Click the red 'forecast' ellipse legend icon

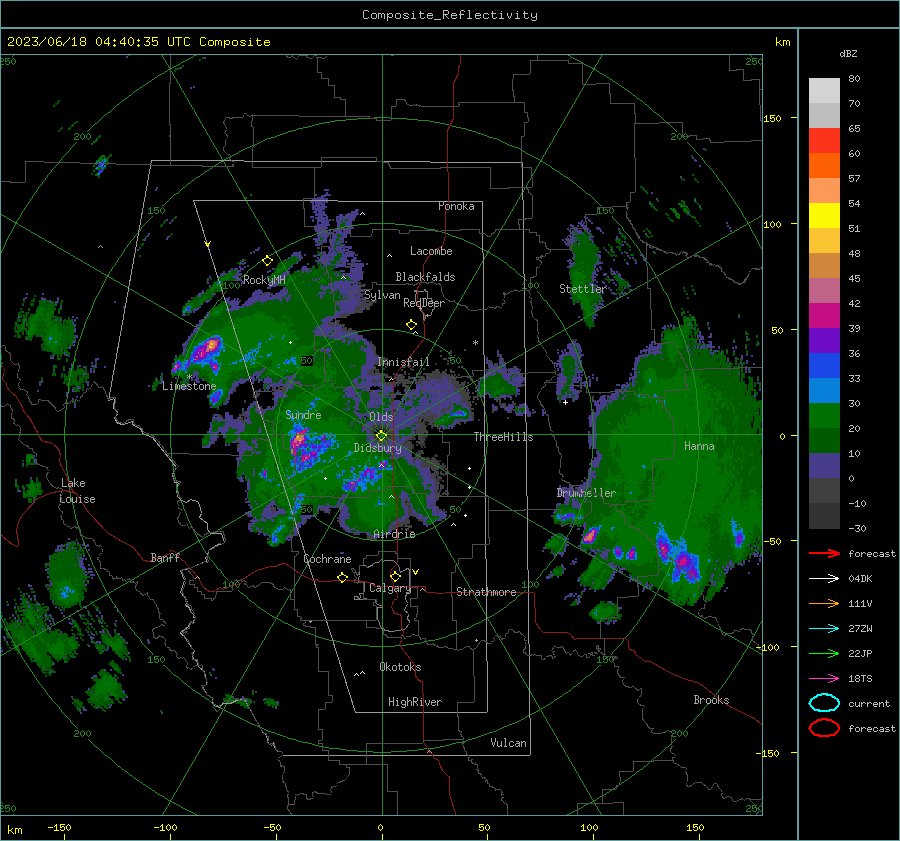pos(824,728)
